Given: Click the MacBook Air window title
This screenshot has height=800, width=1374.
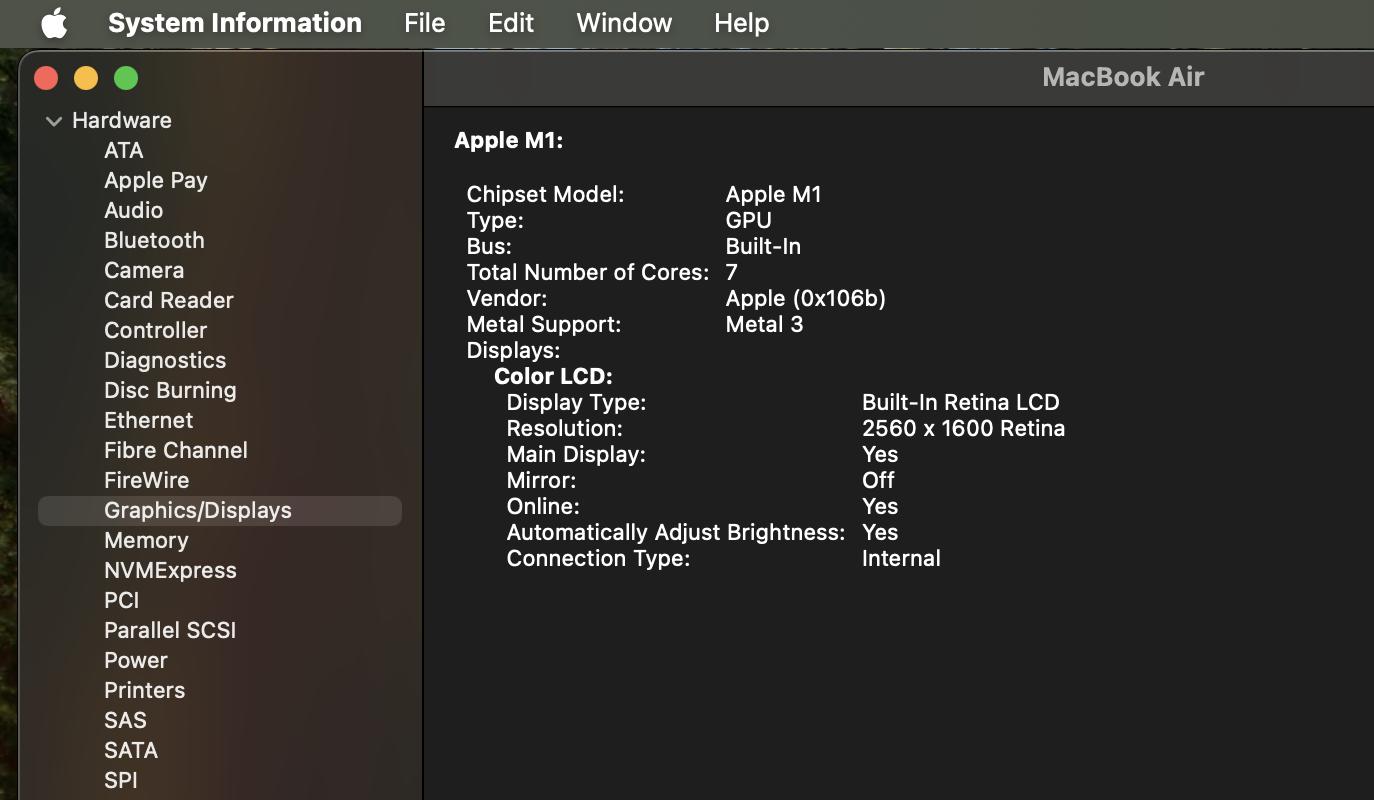Looking at the screenshot, I should click(x=1123, y=77).
